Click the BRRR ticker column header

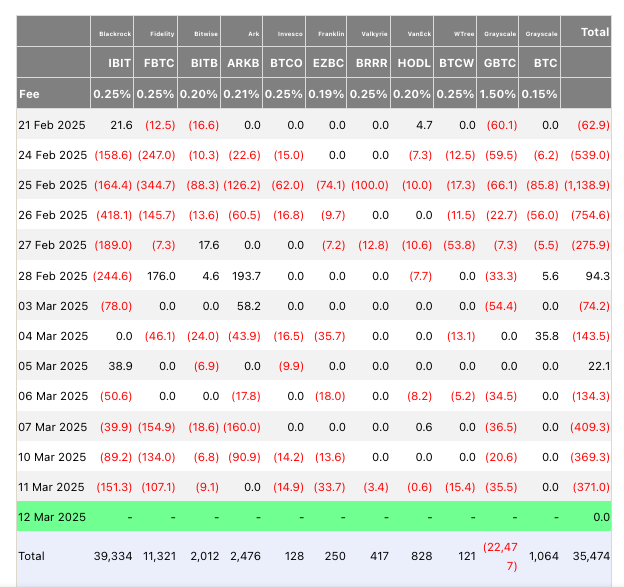[371, 63]
